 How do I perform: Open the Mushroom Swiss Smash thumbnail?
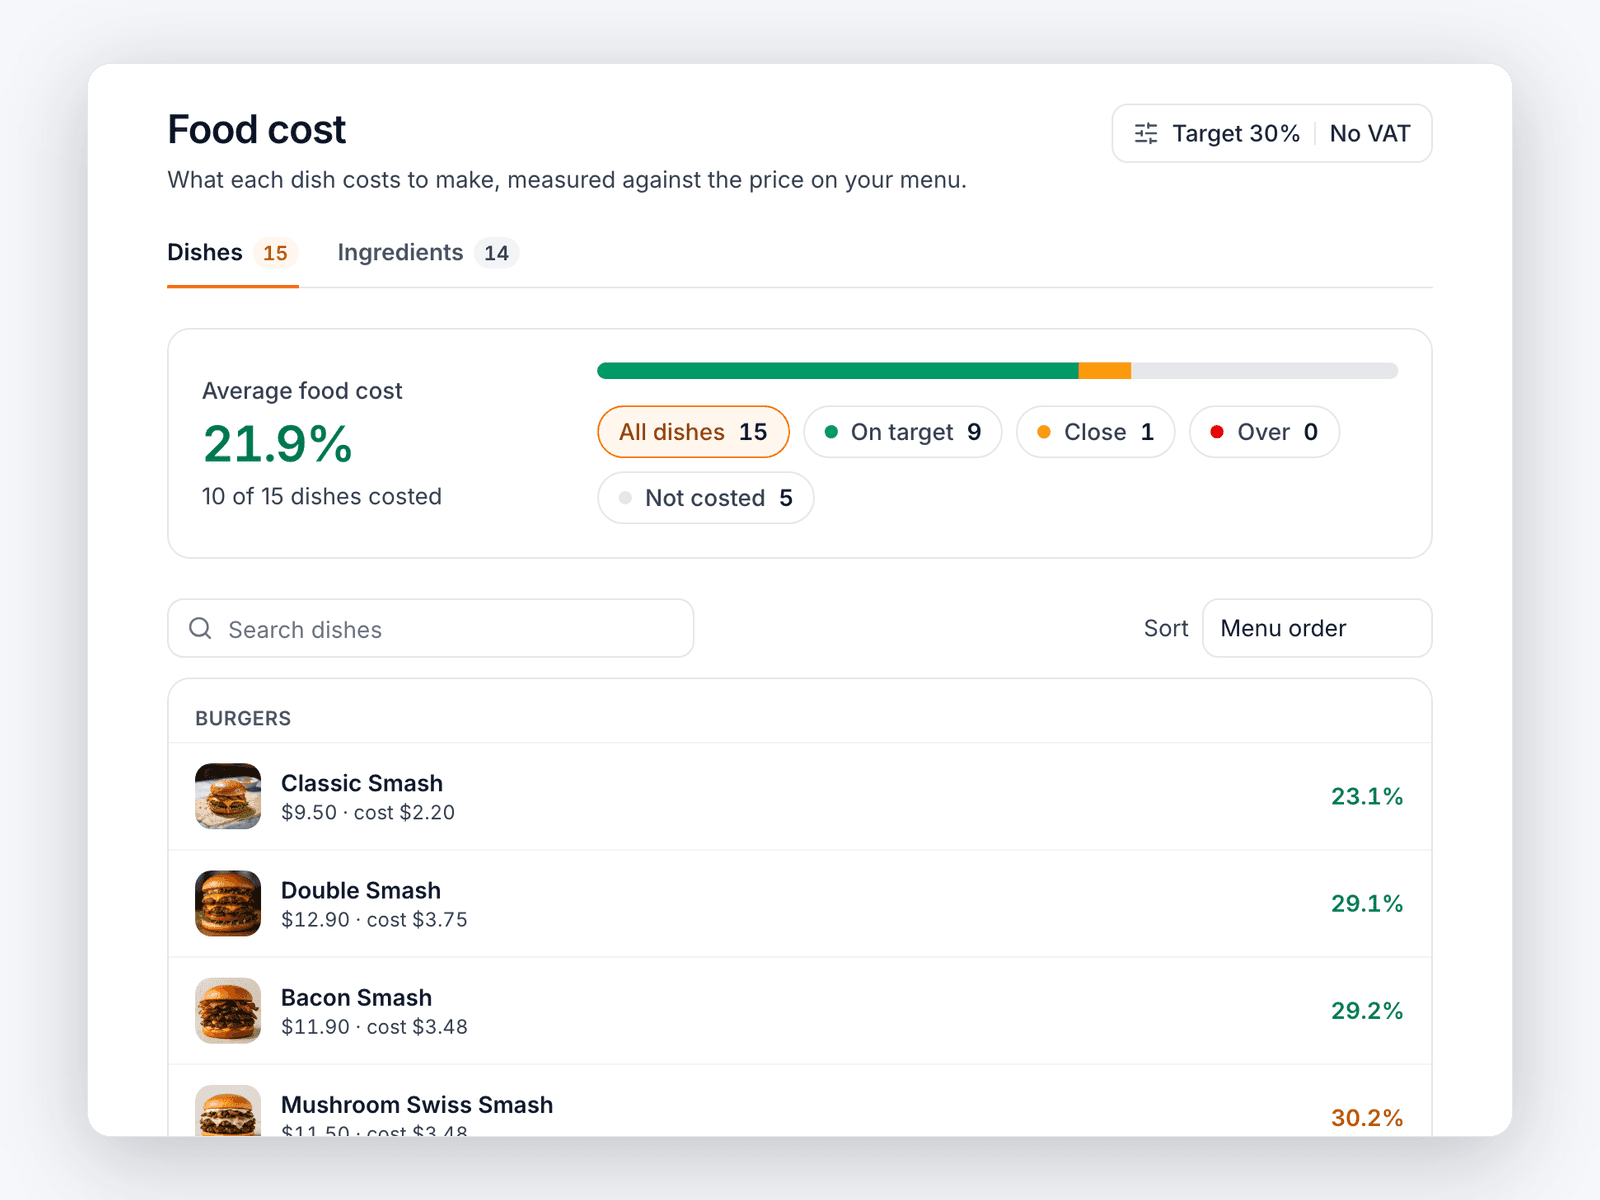click(228, 1110)
